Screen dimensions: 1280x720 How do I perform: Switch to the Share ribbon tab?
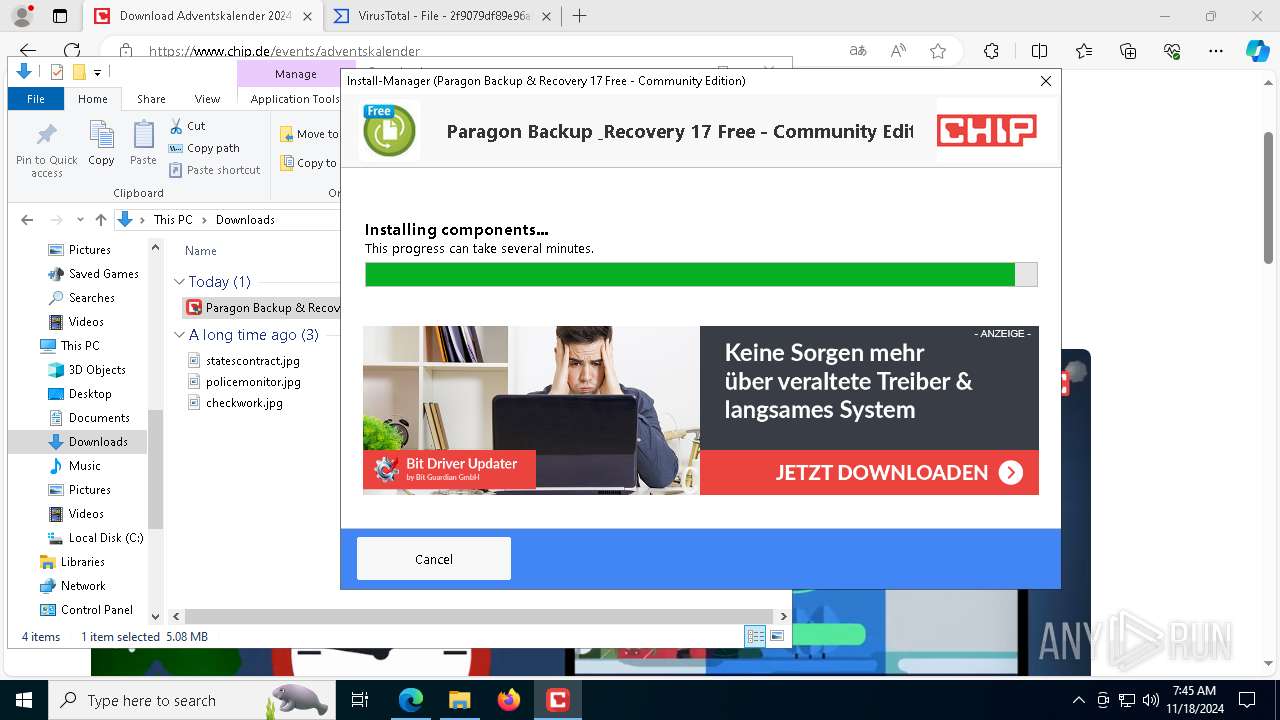click(151, 99)
